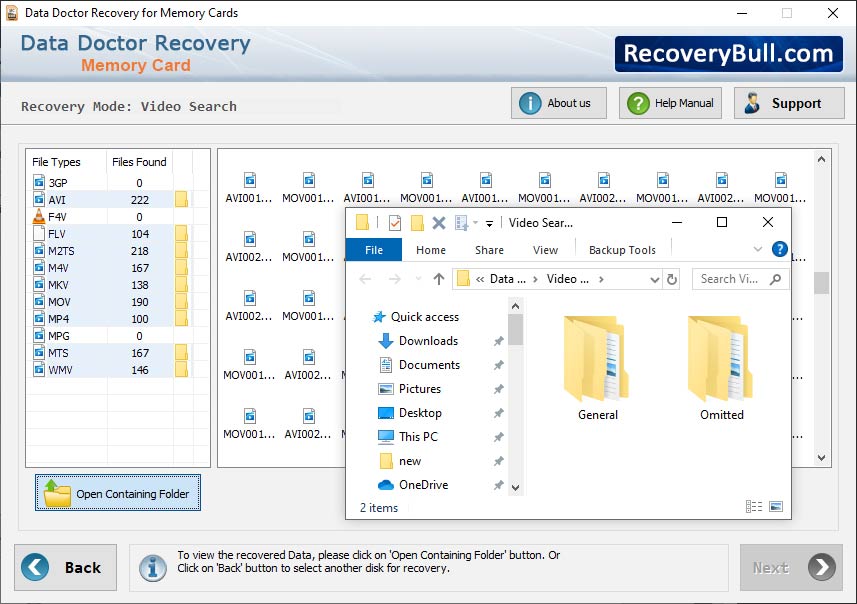Open Desktop in navigation pane
857x604 pixels.
[410, 413]
